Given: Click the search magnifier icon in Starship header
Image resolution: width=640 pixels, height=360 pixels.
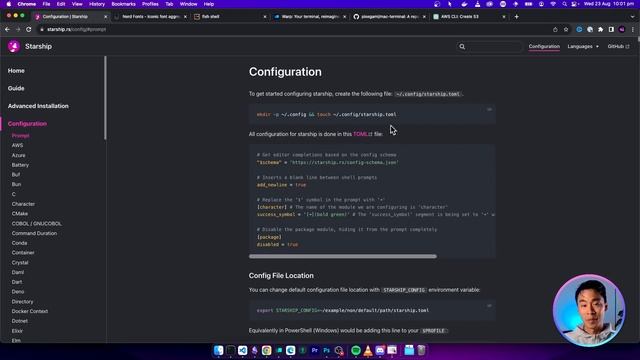Looking at the screenshot, I should (462, 47).
